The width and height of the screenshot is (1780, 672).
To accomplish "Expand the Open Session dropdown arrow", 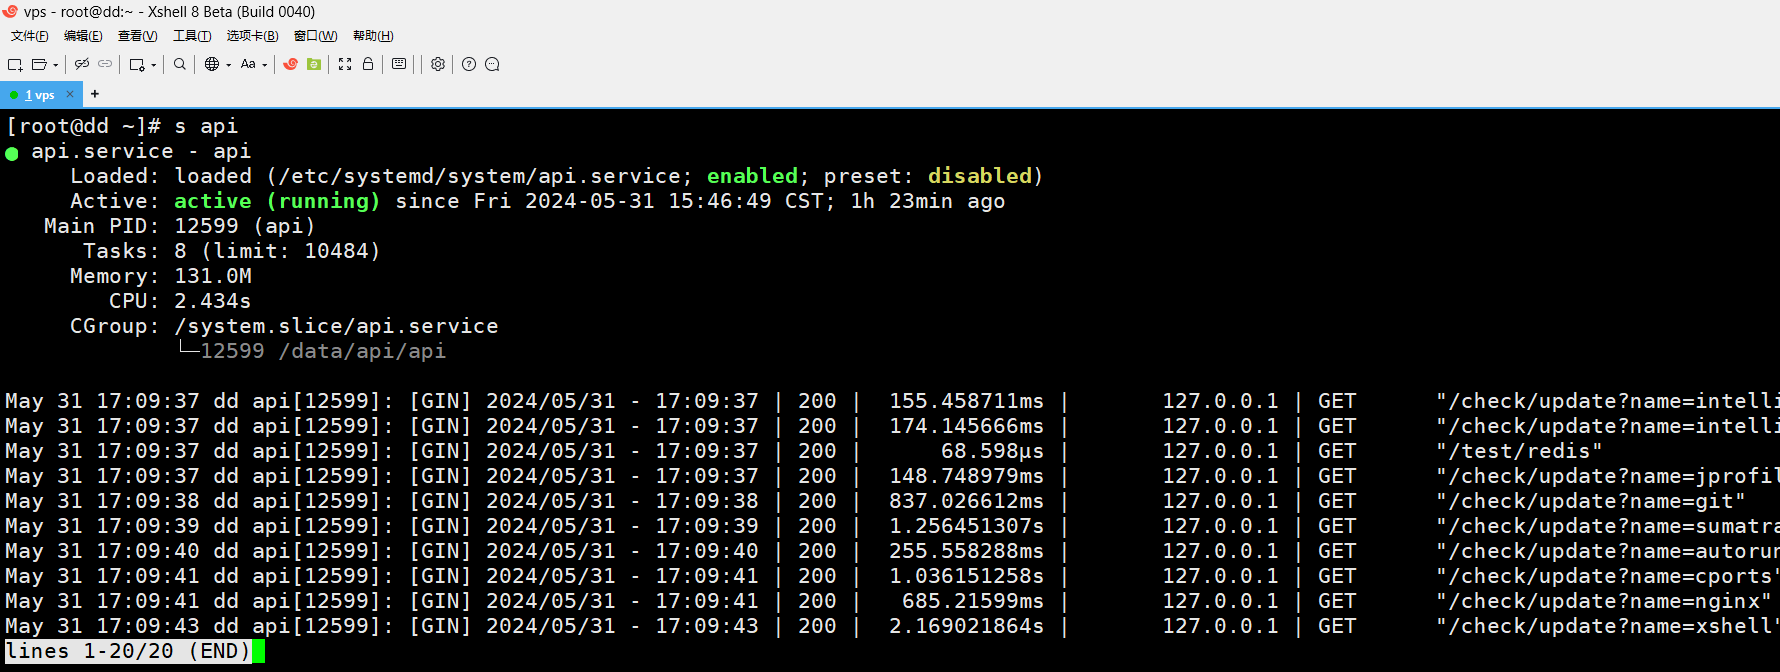I will tap(55, 65).
